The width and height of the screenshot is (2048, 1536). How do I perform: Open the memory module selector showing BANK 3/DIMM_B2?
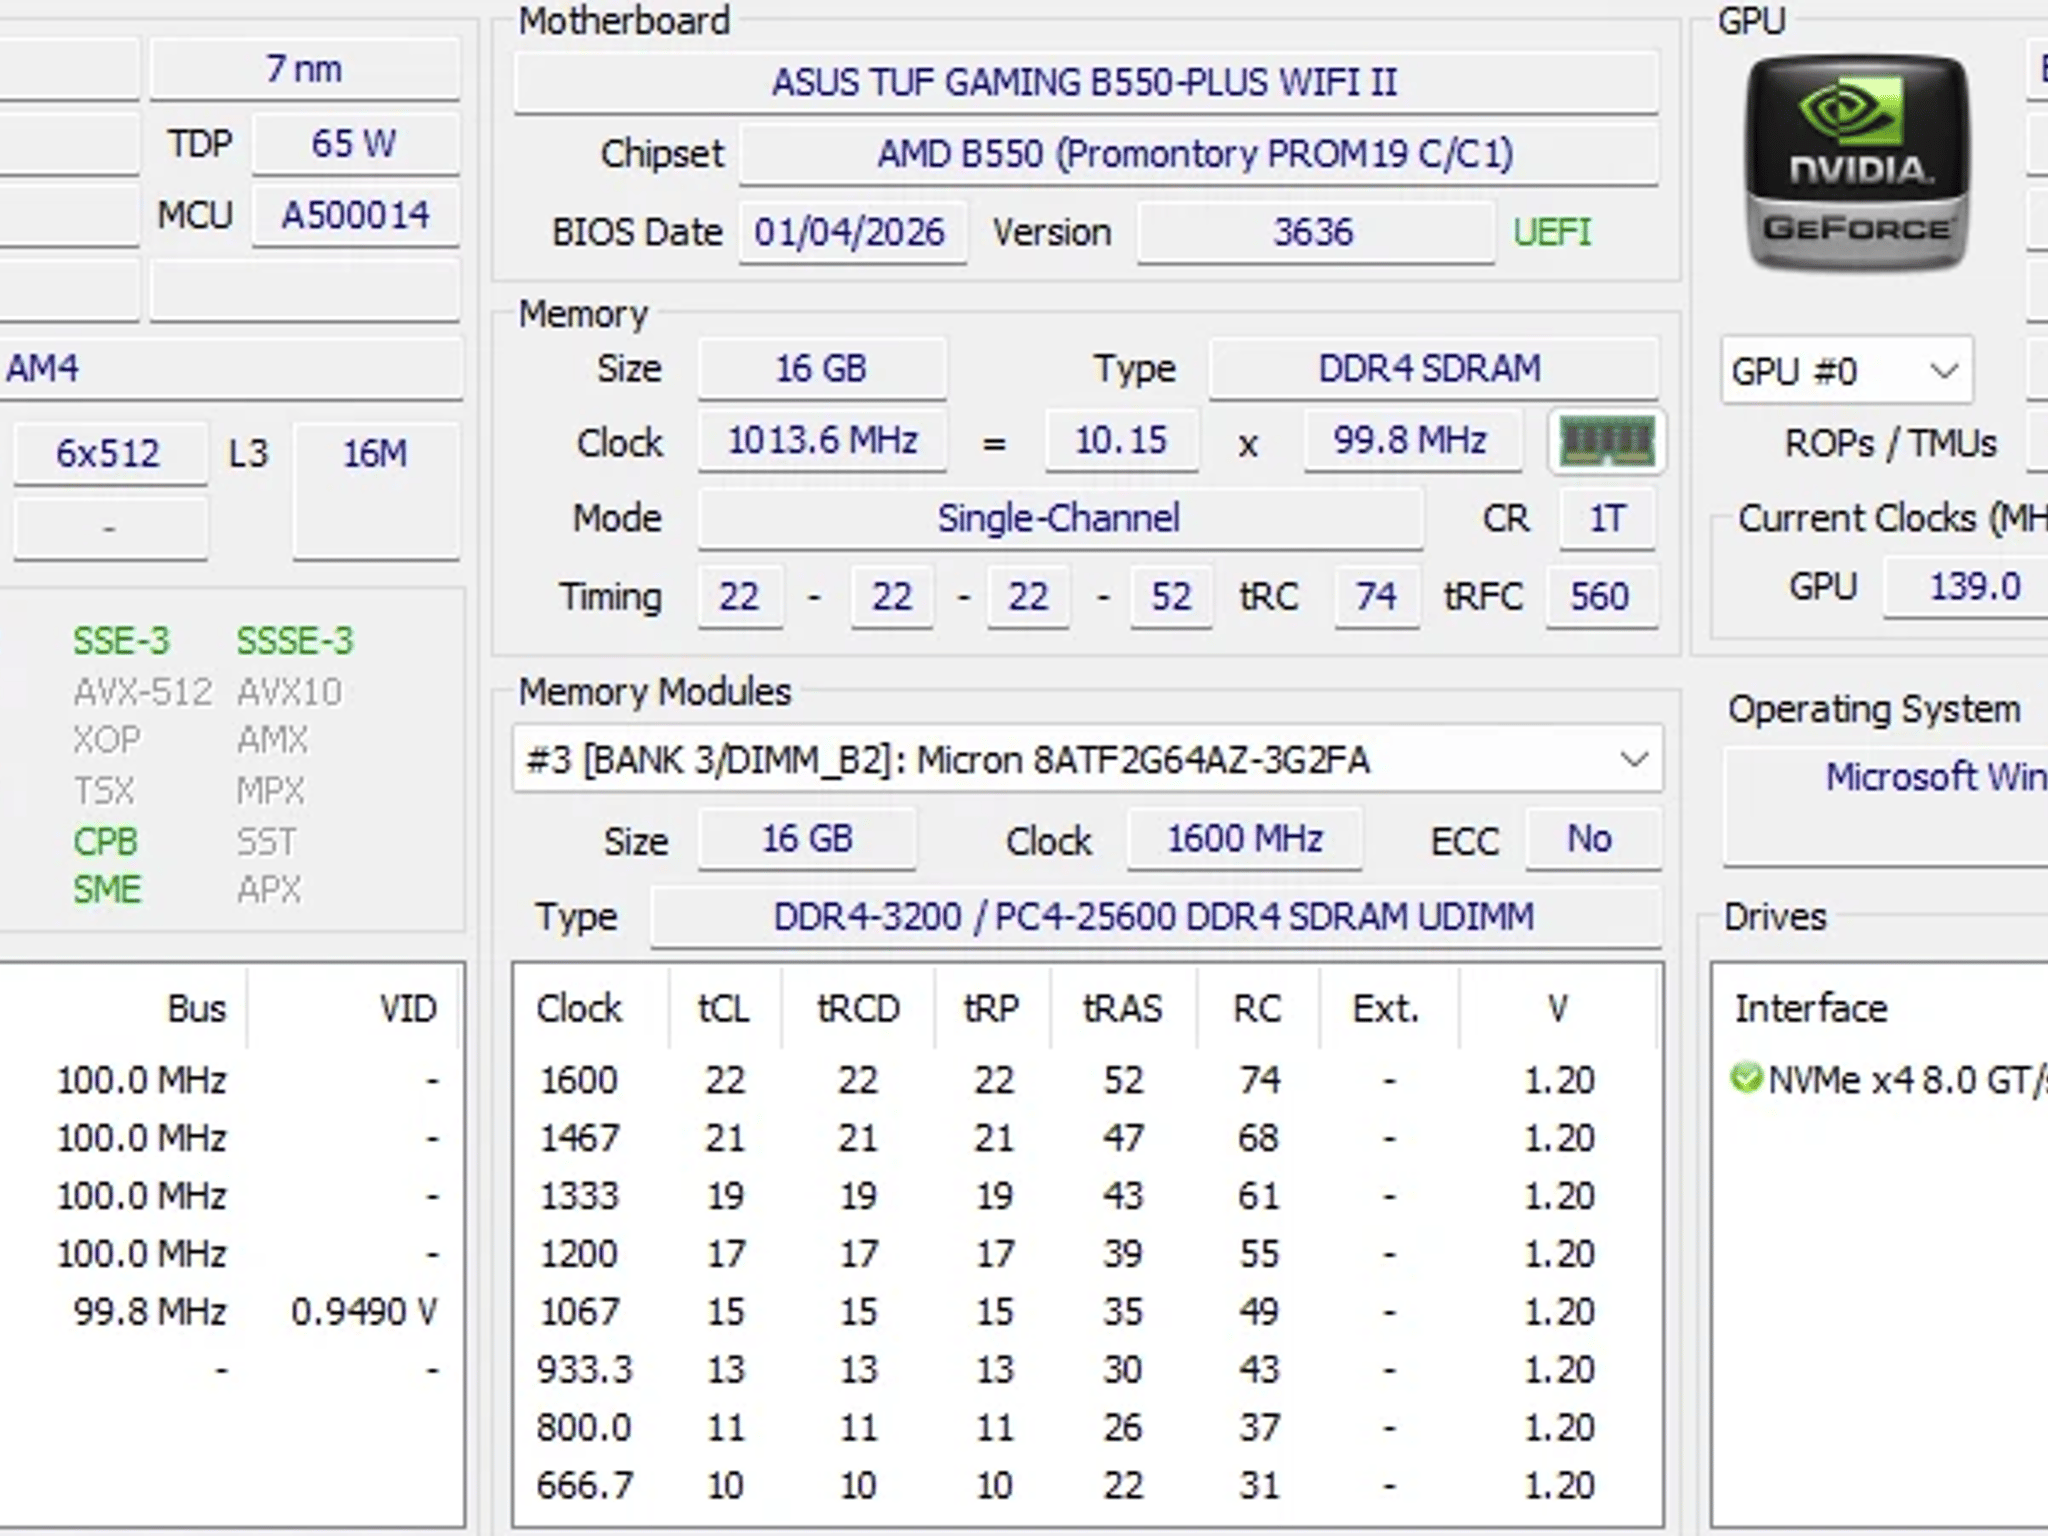tap(1088, 760)
